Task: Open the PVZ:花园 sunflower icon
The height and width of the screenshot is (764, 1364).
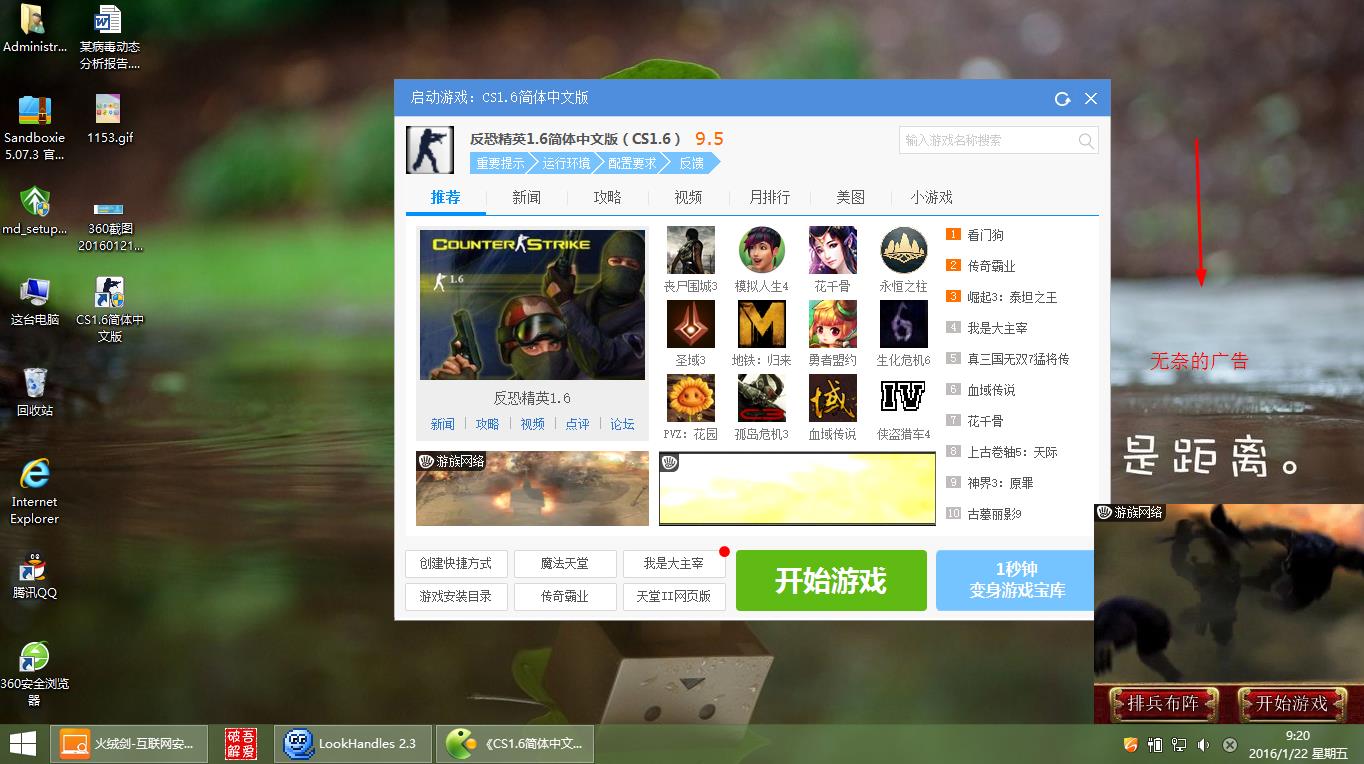Action: [x=691, y=398]
